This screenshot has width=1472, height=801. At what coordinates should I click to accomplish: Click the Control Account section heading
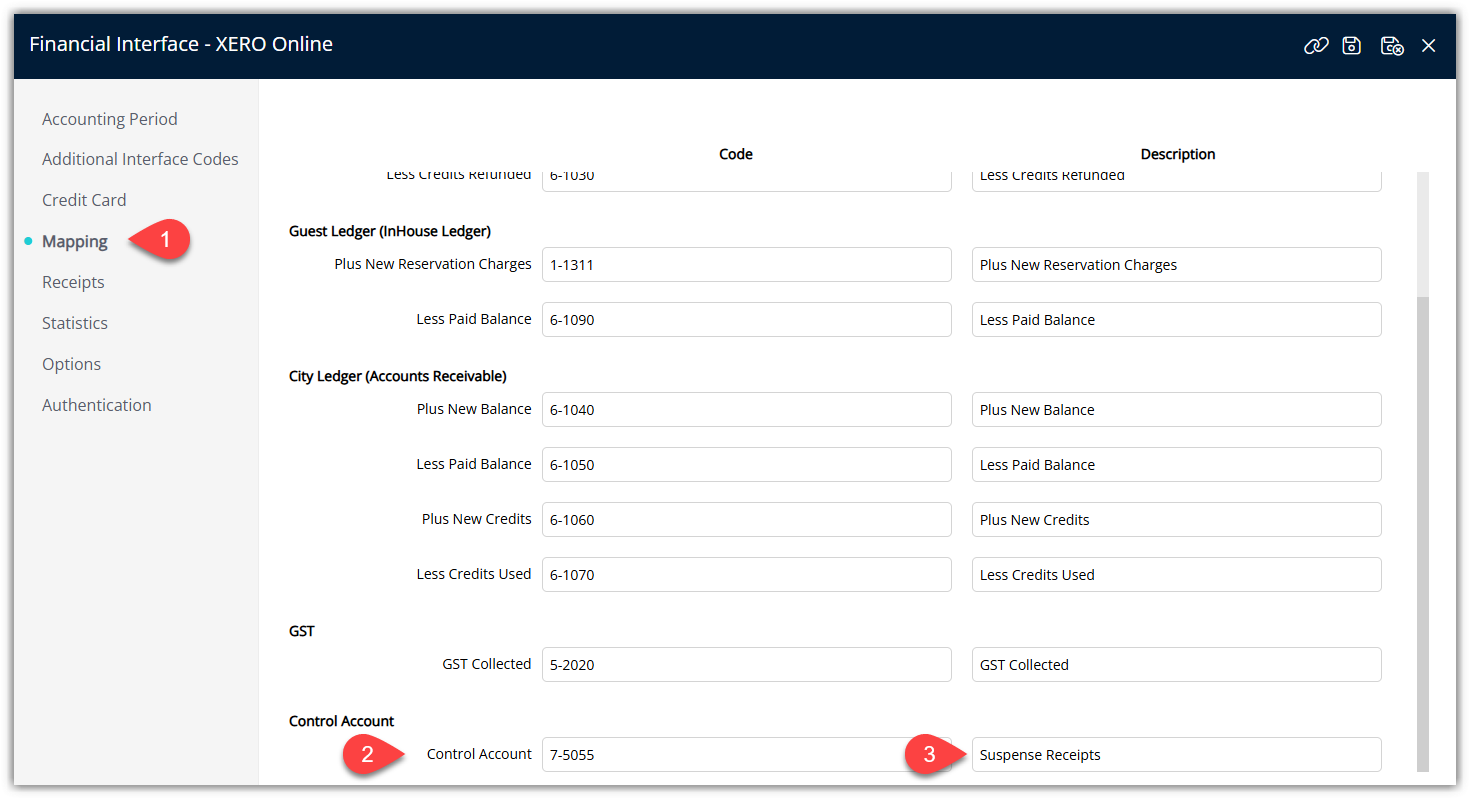tap(342, 721)
